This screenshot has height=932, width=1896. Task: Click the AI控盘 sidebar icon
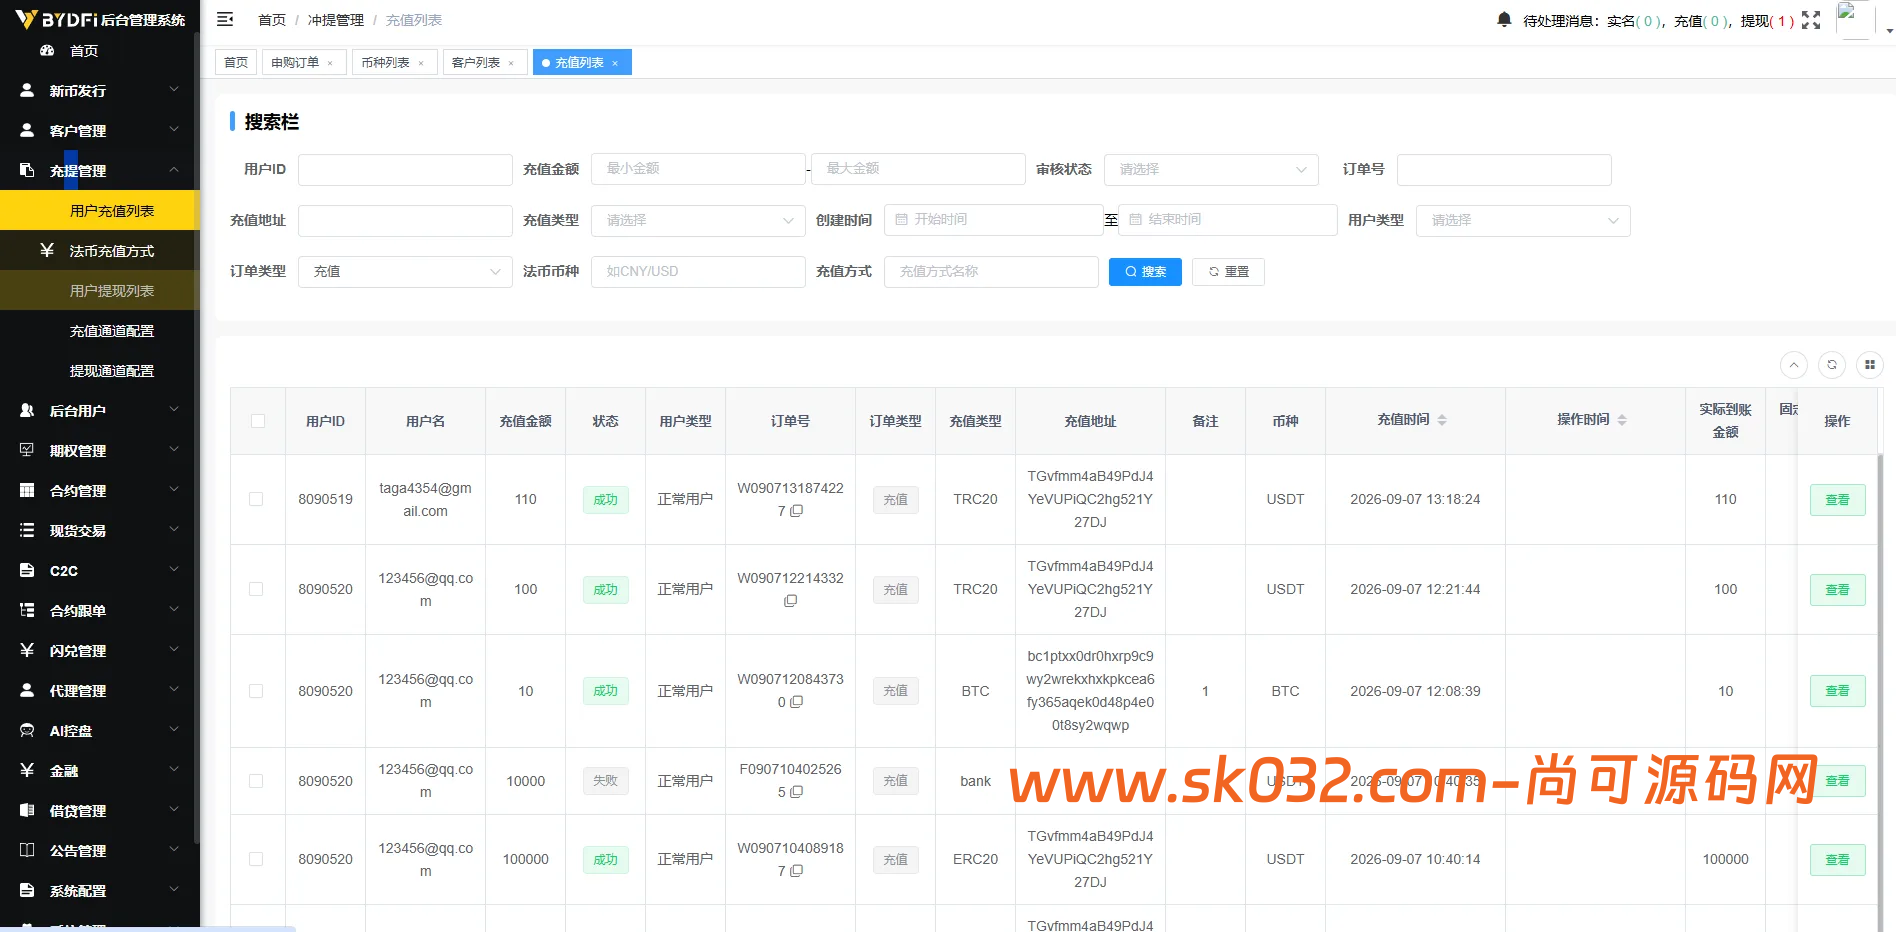point(27,731)
